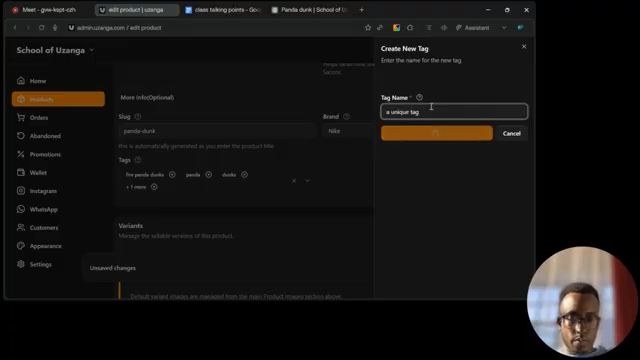Viewport: 640px width, 360px height.
Task: Click the Settings gear icon
Action: tap(21, 264)
